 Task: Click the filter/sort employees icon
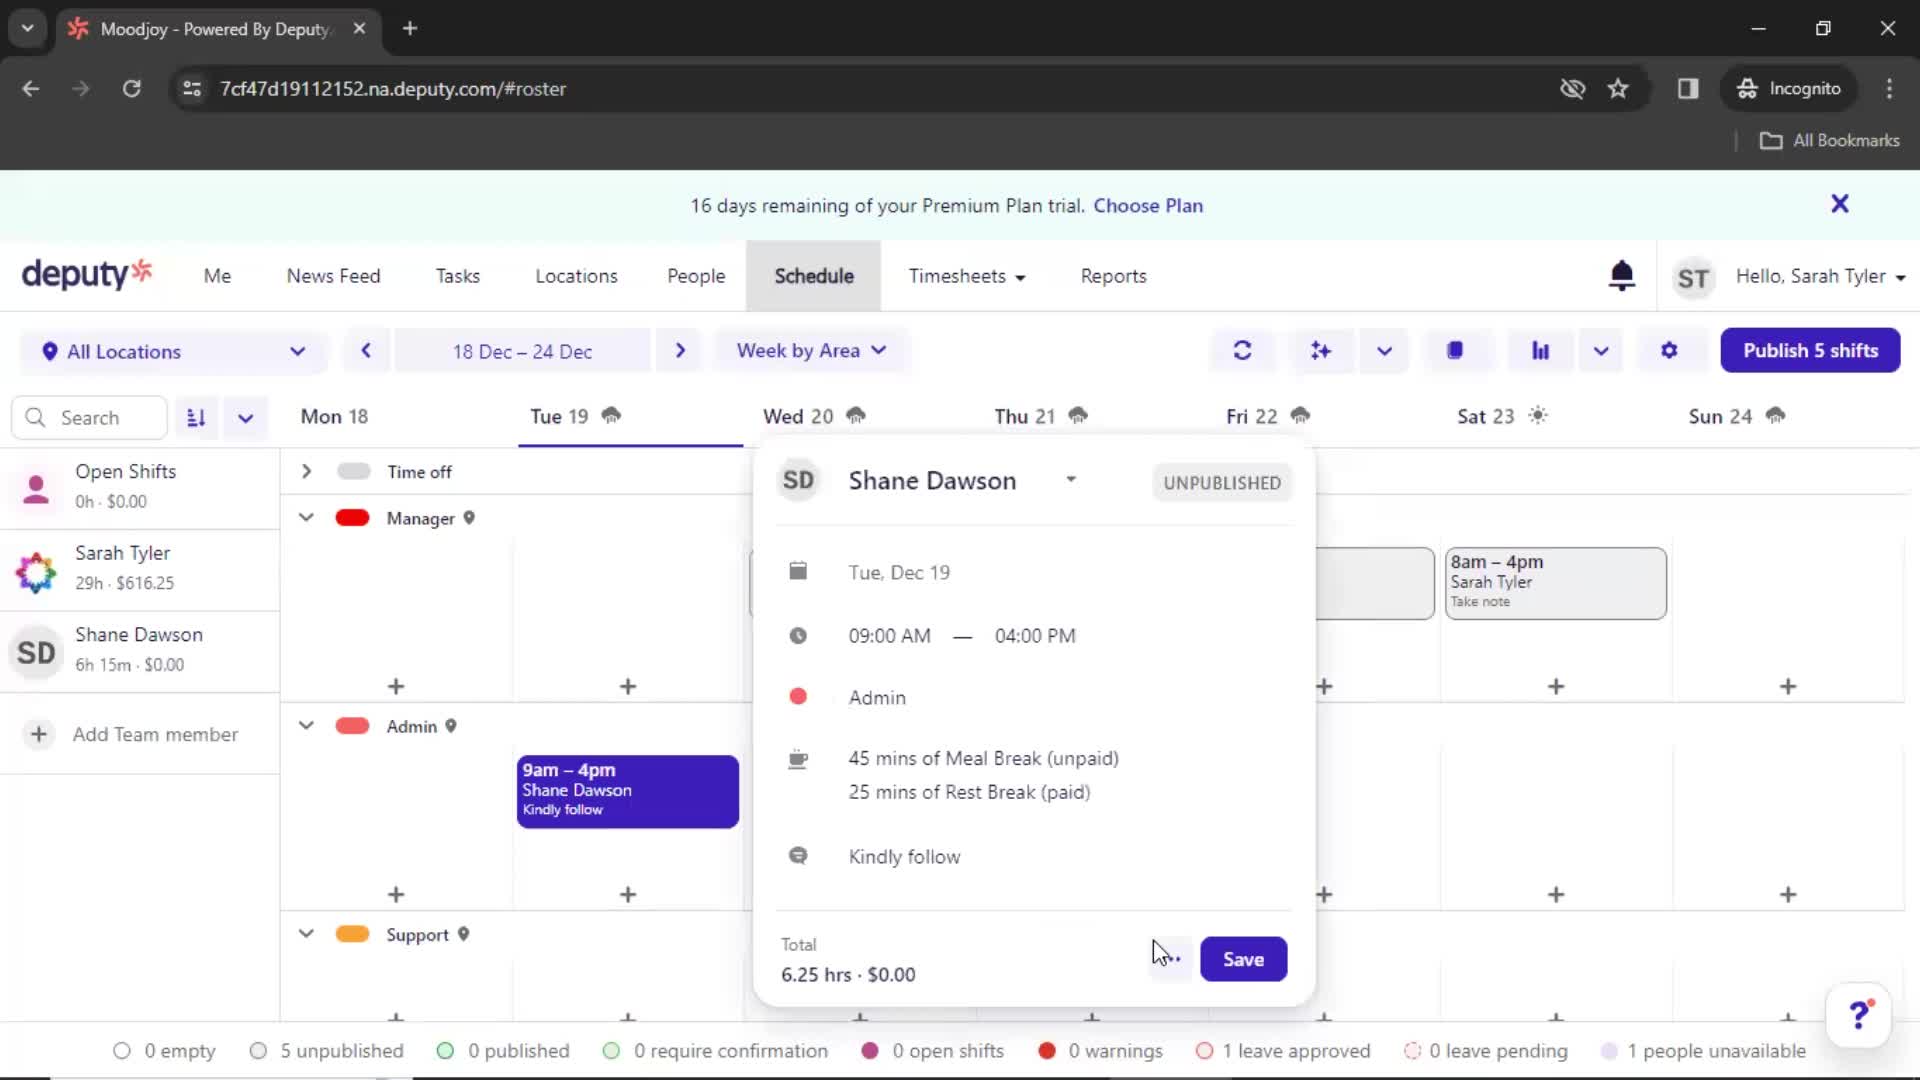click(x=195, y=415)
